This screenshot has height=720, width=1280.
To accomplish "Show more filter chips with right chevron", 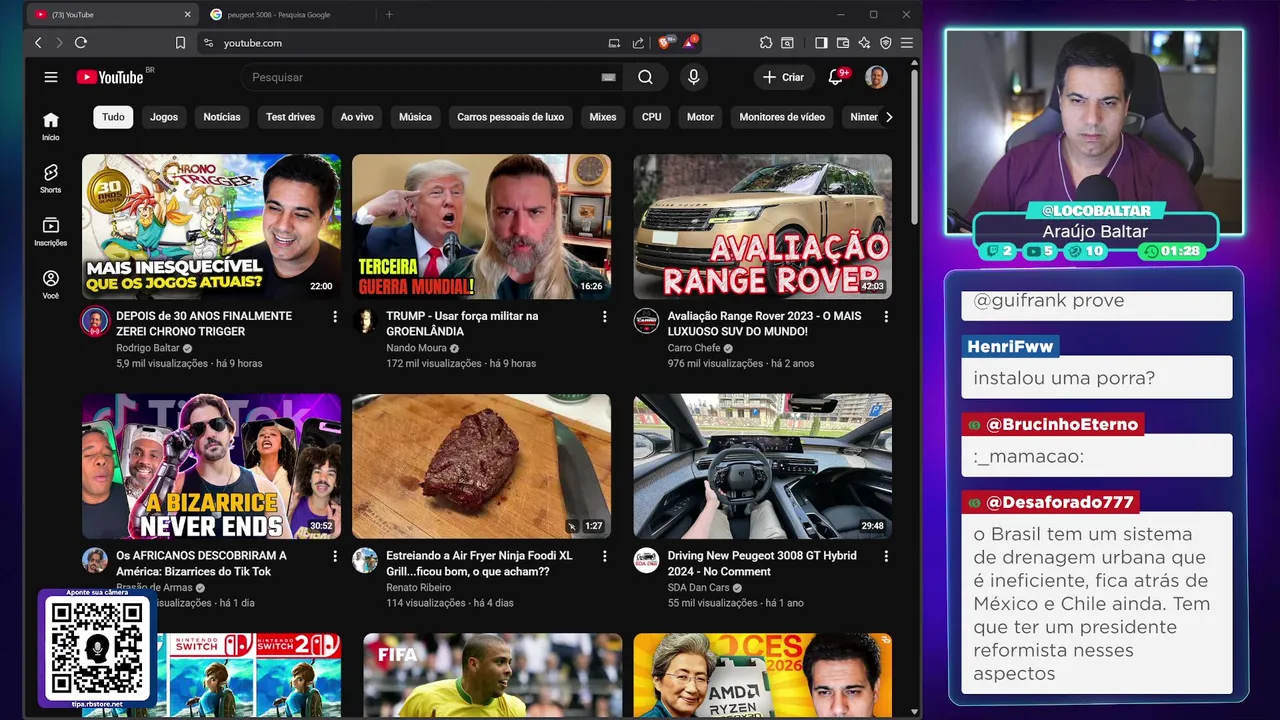I will (889, 117).
